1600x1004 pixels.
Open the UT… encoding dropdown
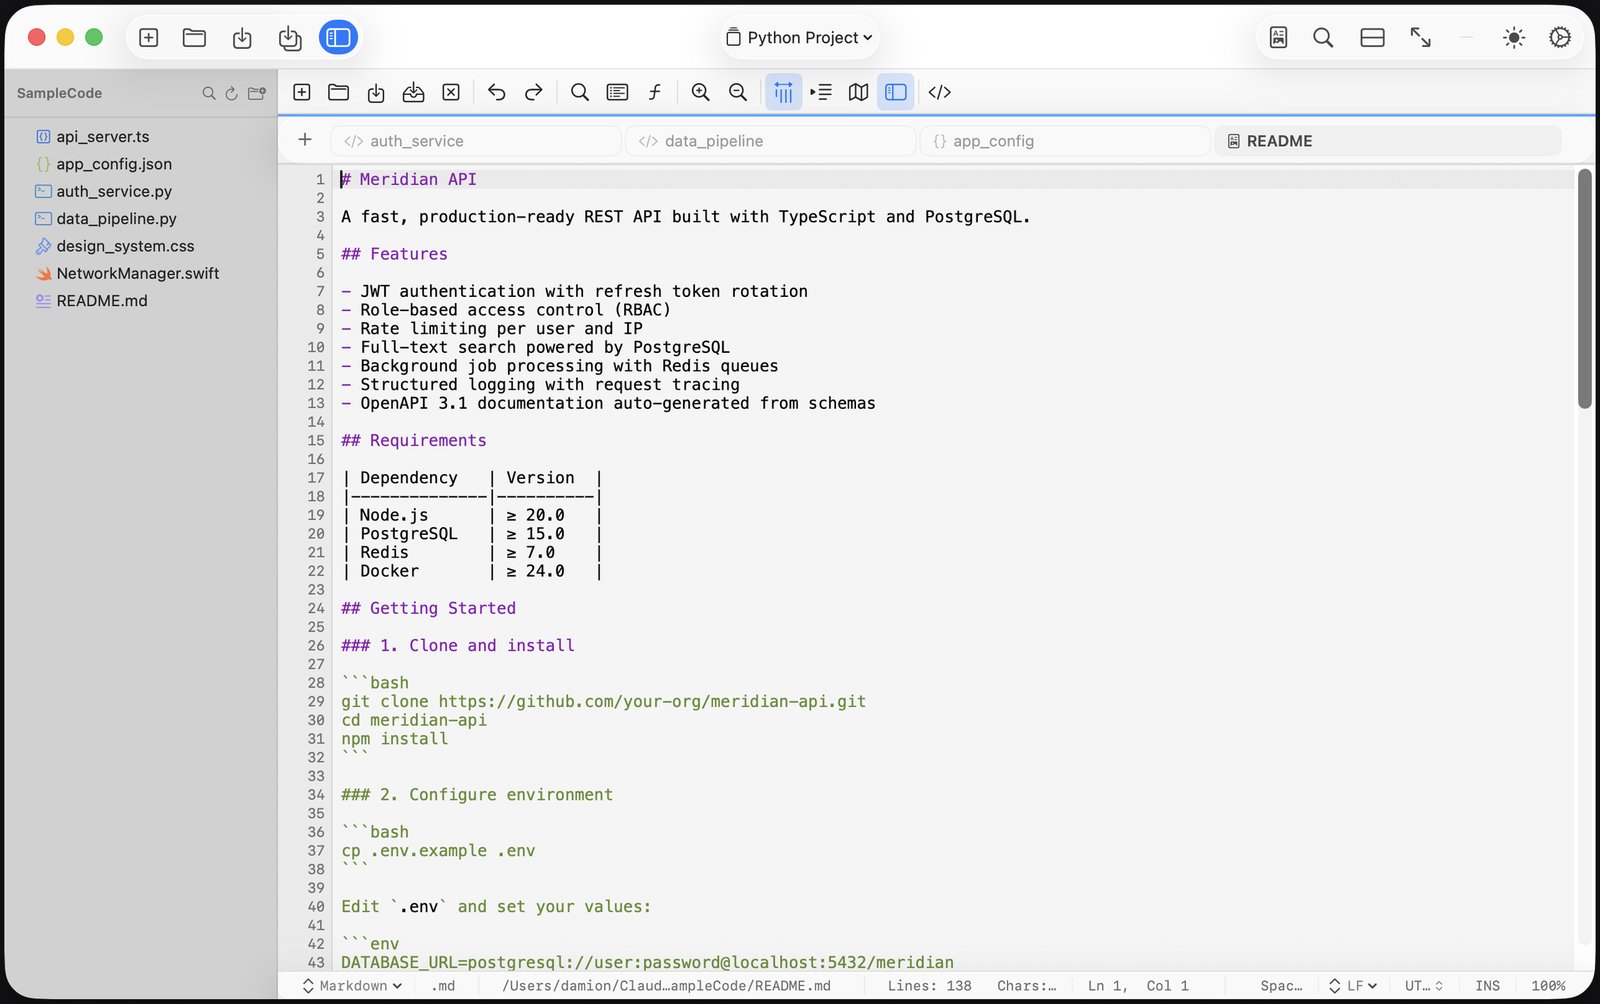1424,986
